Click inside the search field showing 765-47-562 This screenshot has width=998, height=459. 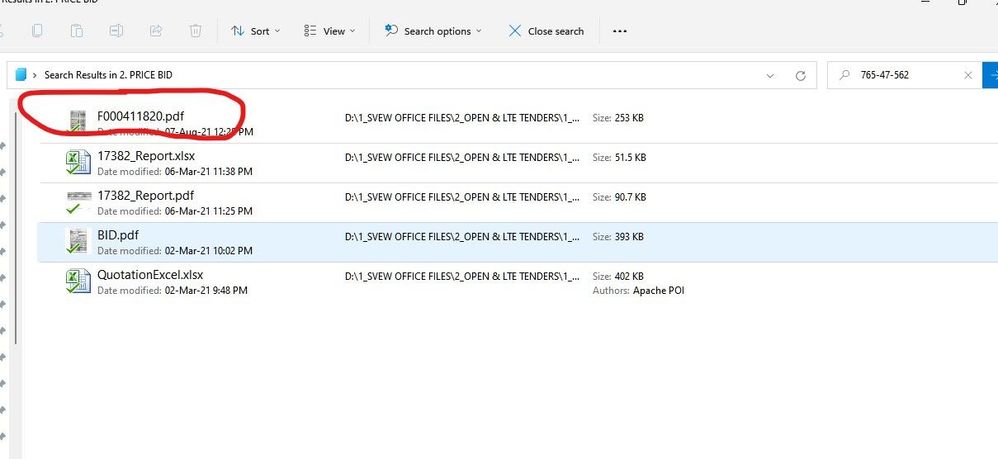885,75
